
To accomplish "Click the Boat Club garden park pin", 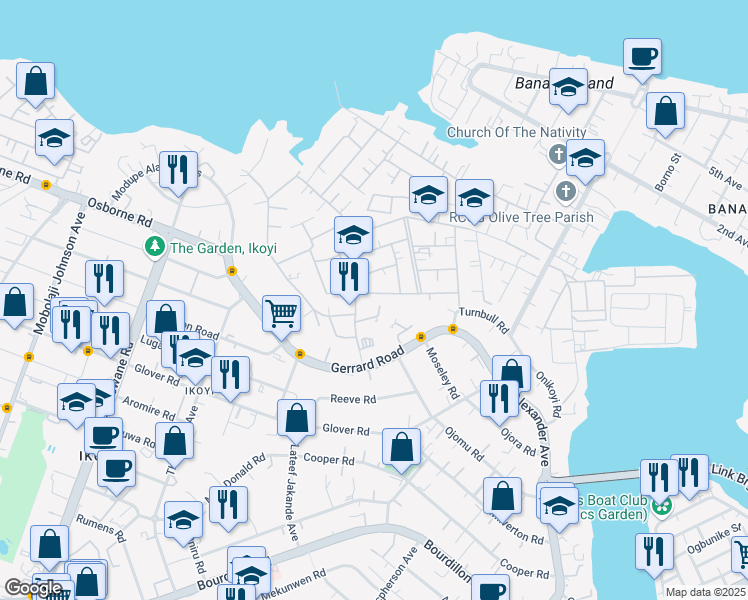I will coord(662,507).
